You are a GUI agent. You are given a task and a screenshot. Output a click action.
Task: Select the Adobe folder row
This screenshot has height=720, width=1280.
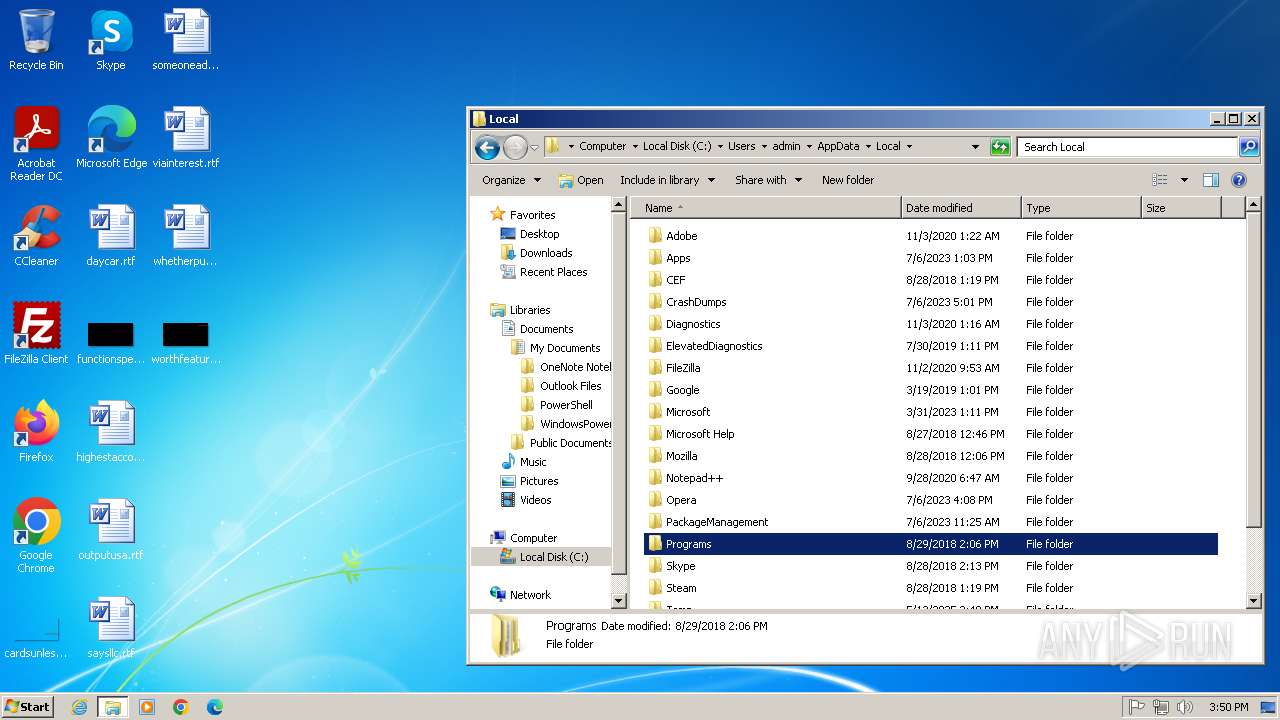tap(931, 236)
